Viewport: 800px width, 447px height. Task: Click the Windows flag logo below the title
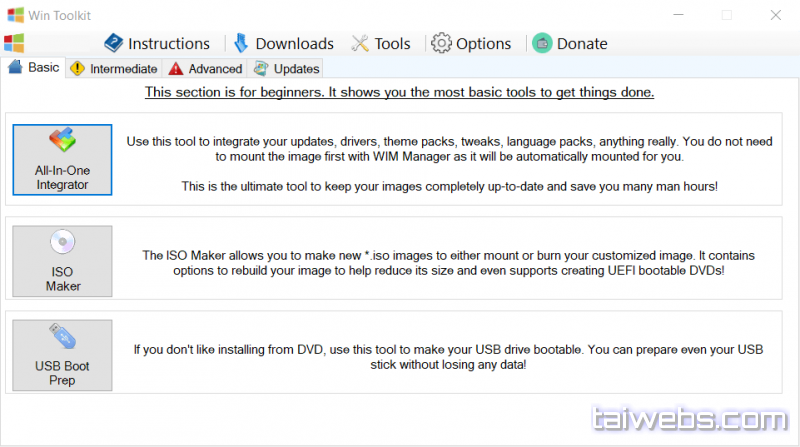pyautogui.click(x=14, y=43)
